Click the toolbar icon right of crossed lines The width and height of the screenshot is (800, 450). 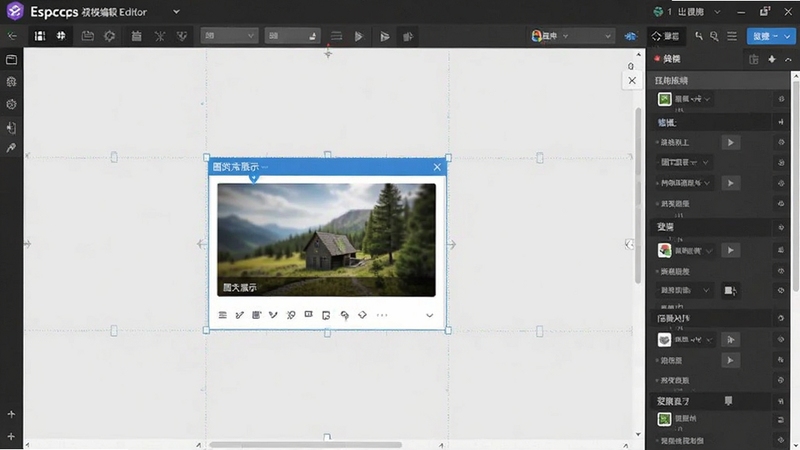[x=182, y=36]
